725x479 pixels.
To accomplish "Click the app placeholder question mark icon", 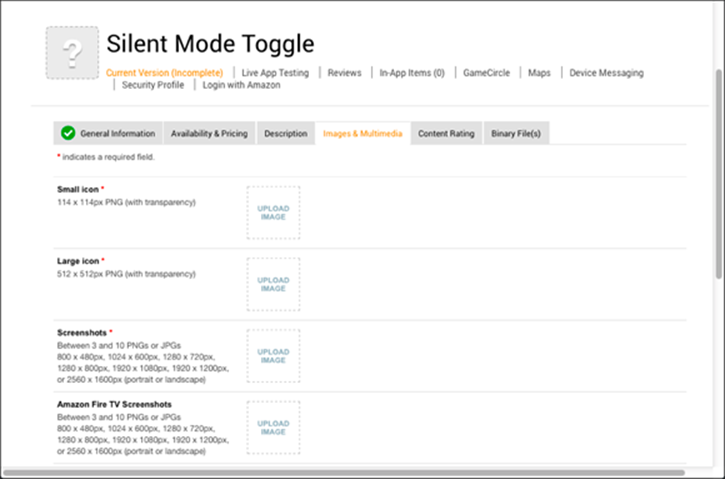I will point(72,53).
